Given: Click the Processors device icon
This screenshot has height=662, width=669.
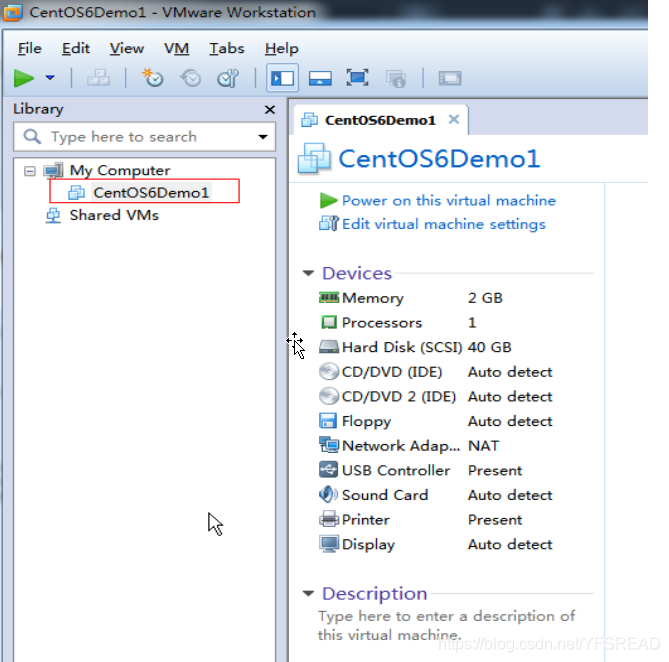Looking at the screenshot, I should 329,322.
